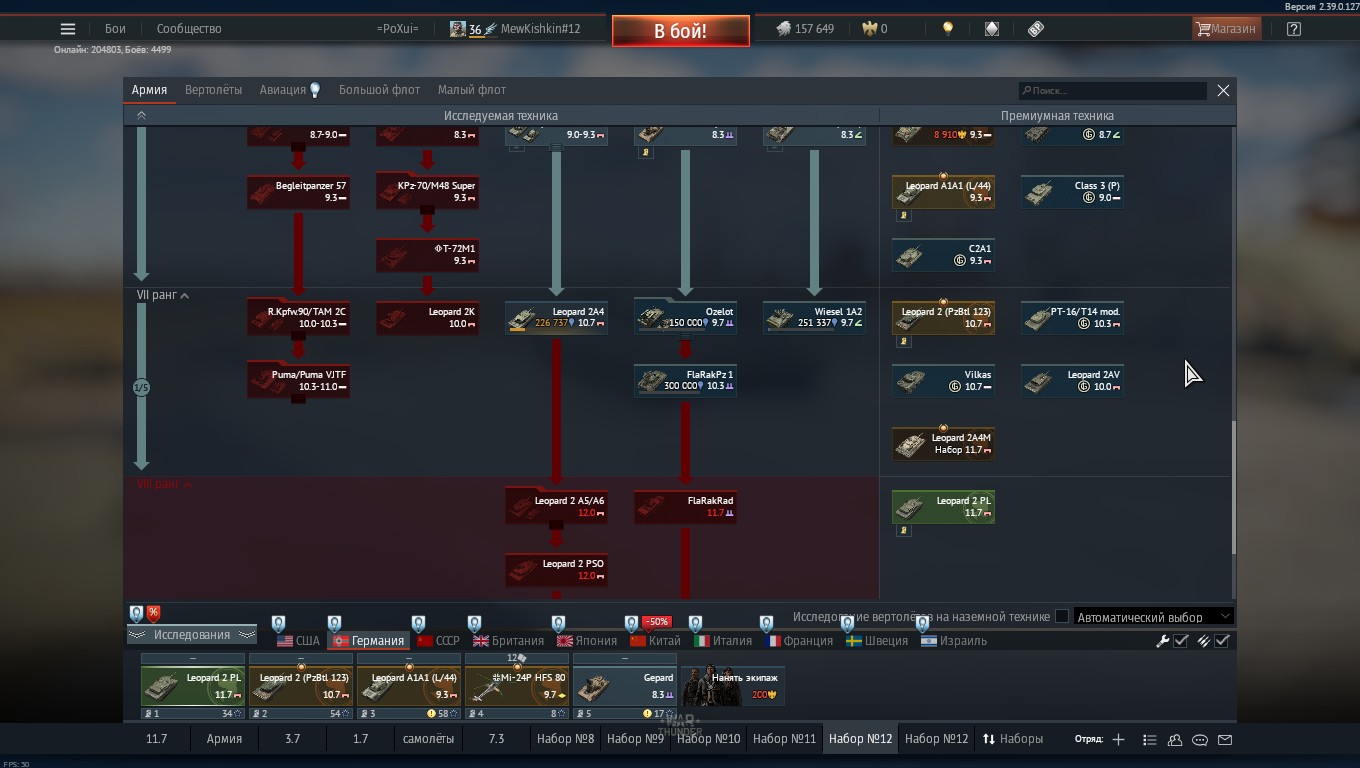Click bonus badge above США flag
Viewport: 1360px width, 768px height.
(279, 624)
